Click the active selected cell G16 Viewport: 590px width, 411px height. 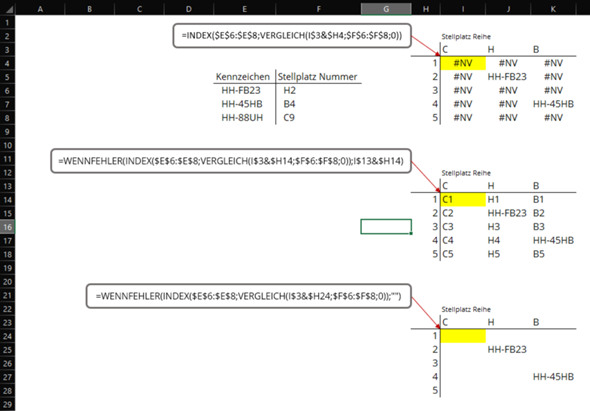pos(386,227)
